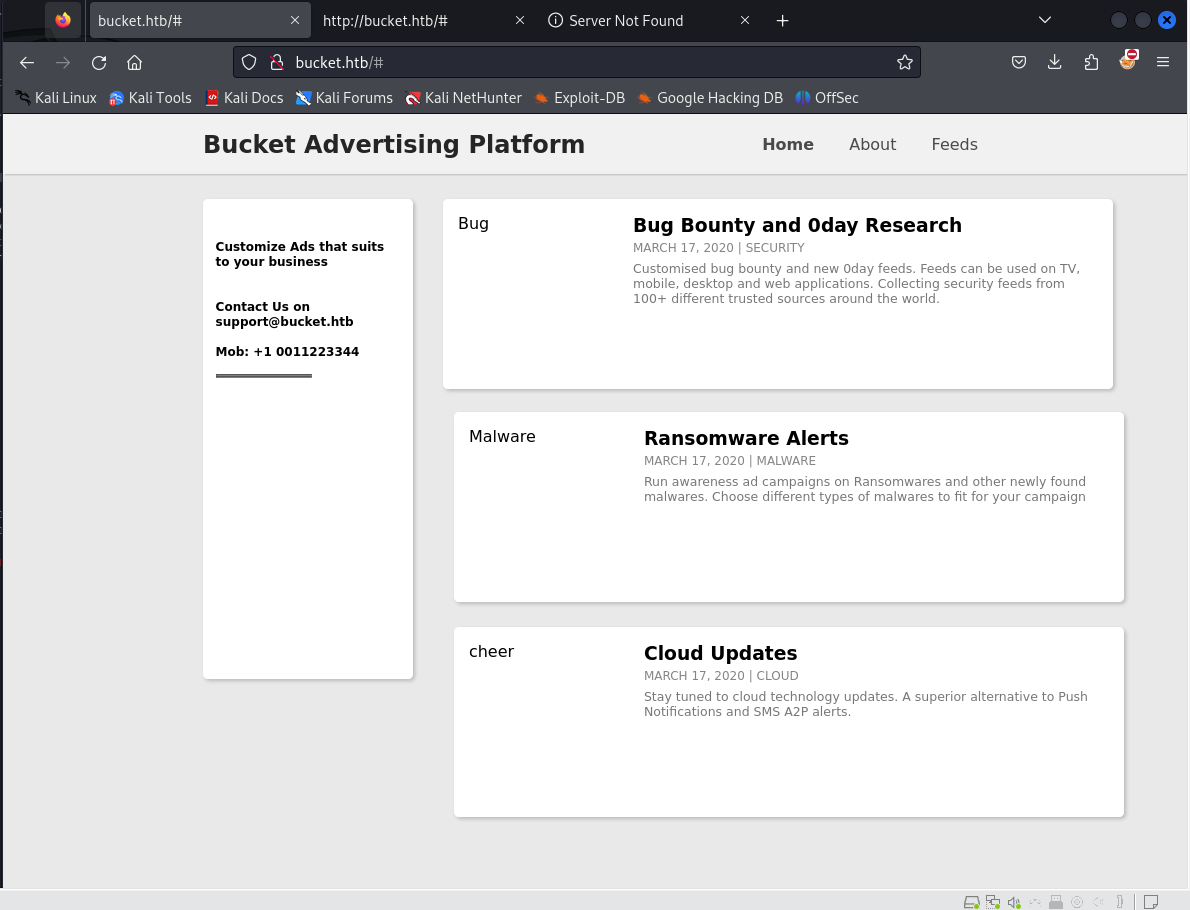The height and width of the screenshot is (910, 1190).
Task: Open the tracking protection shield icon
Action: (249, 62)
